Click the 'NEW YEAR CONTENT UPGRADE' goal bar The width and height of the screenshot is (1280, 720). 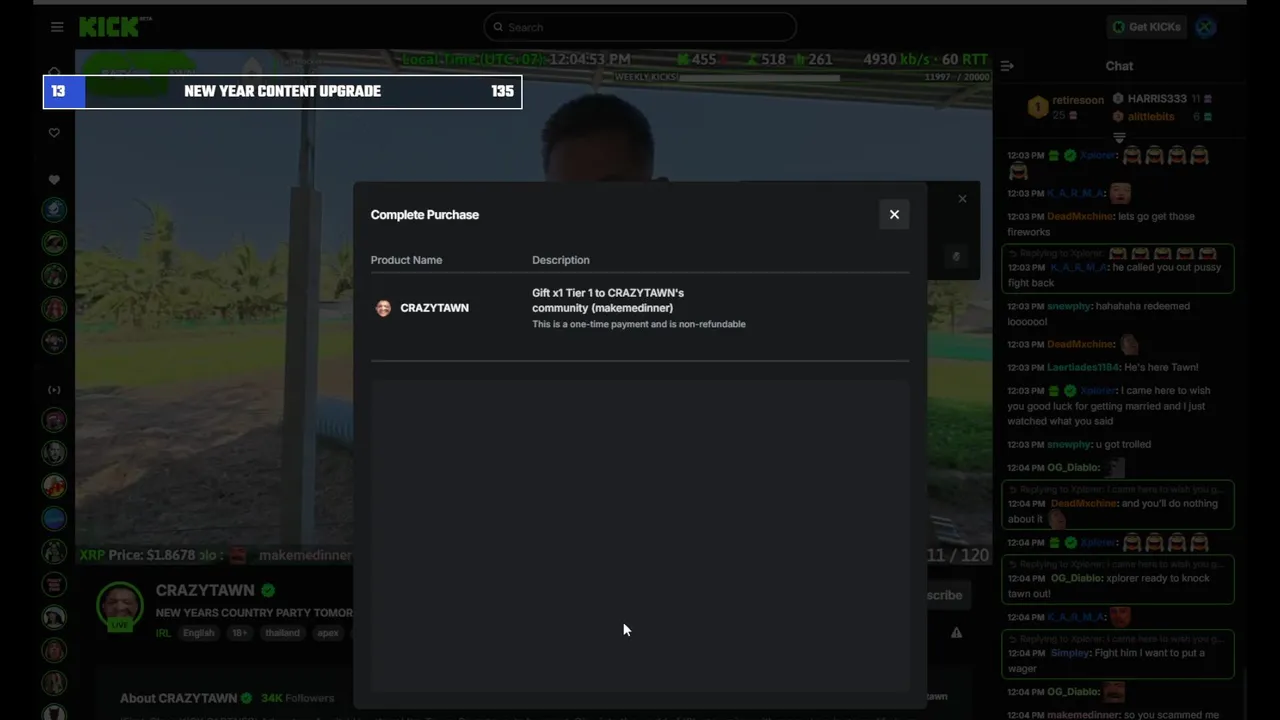[282, 91]
